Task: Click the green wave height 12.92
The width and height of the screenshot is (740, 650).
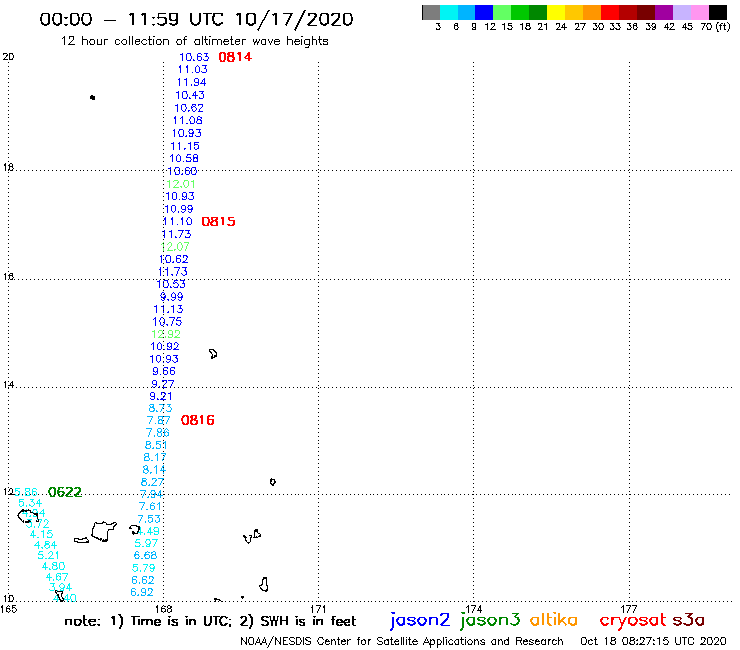Action: 166,334
